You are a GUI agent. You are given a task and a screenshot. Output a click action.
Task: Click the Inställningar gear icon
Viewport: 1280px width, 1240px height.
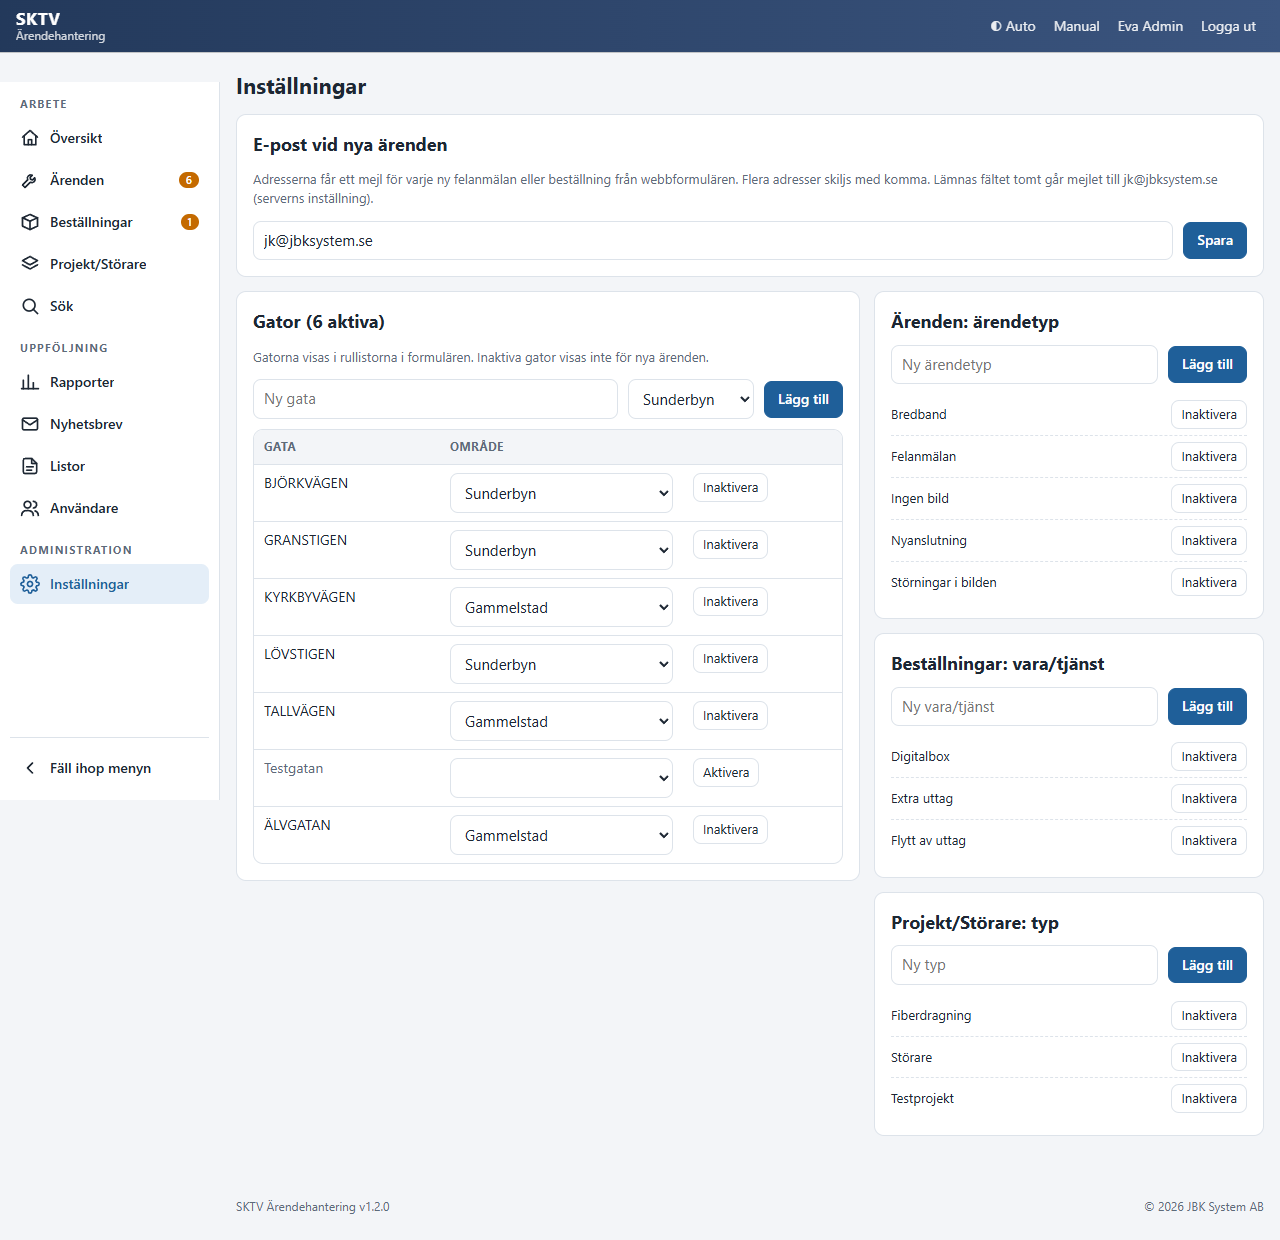point(30,584)
